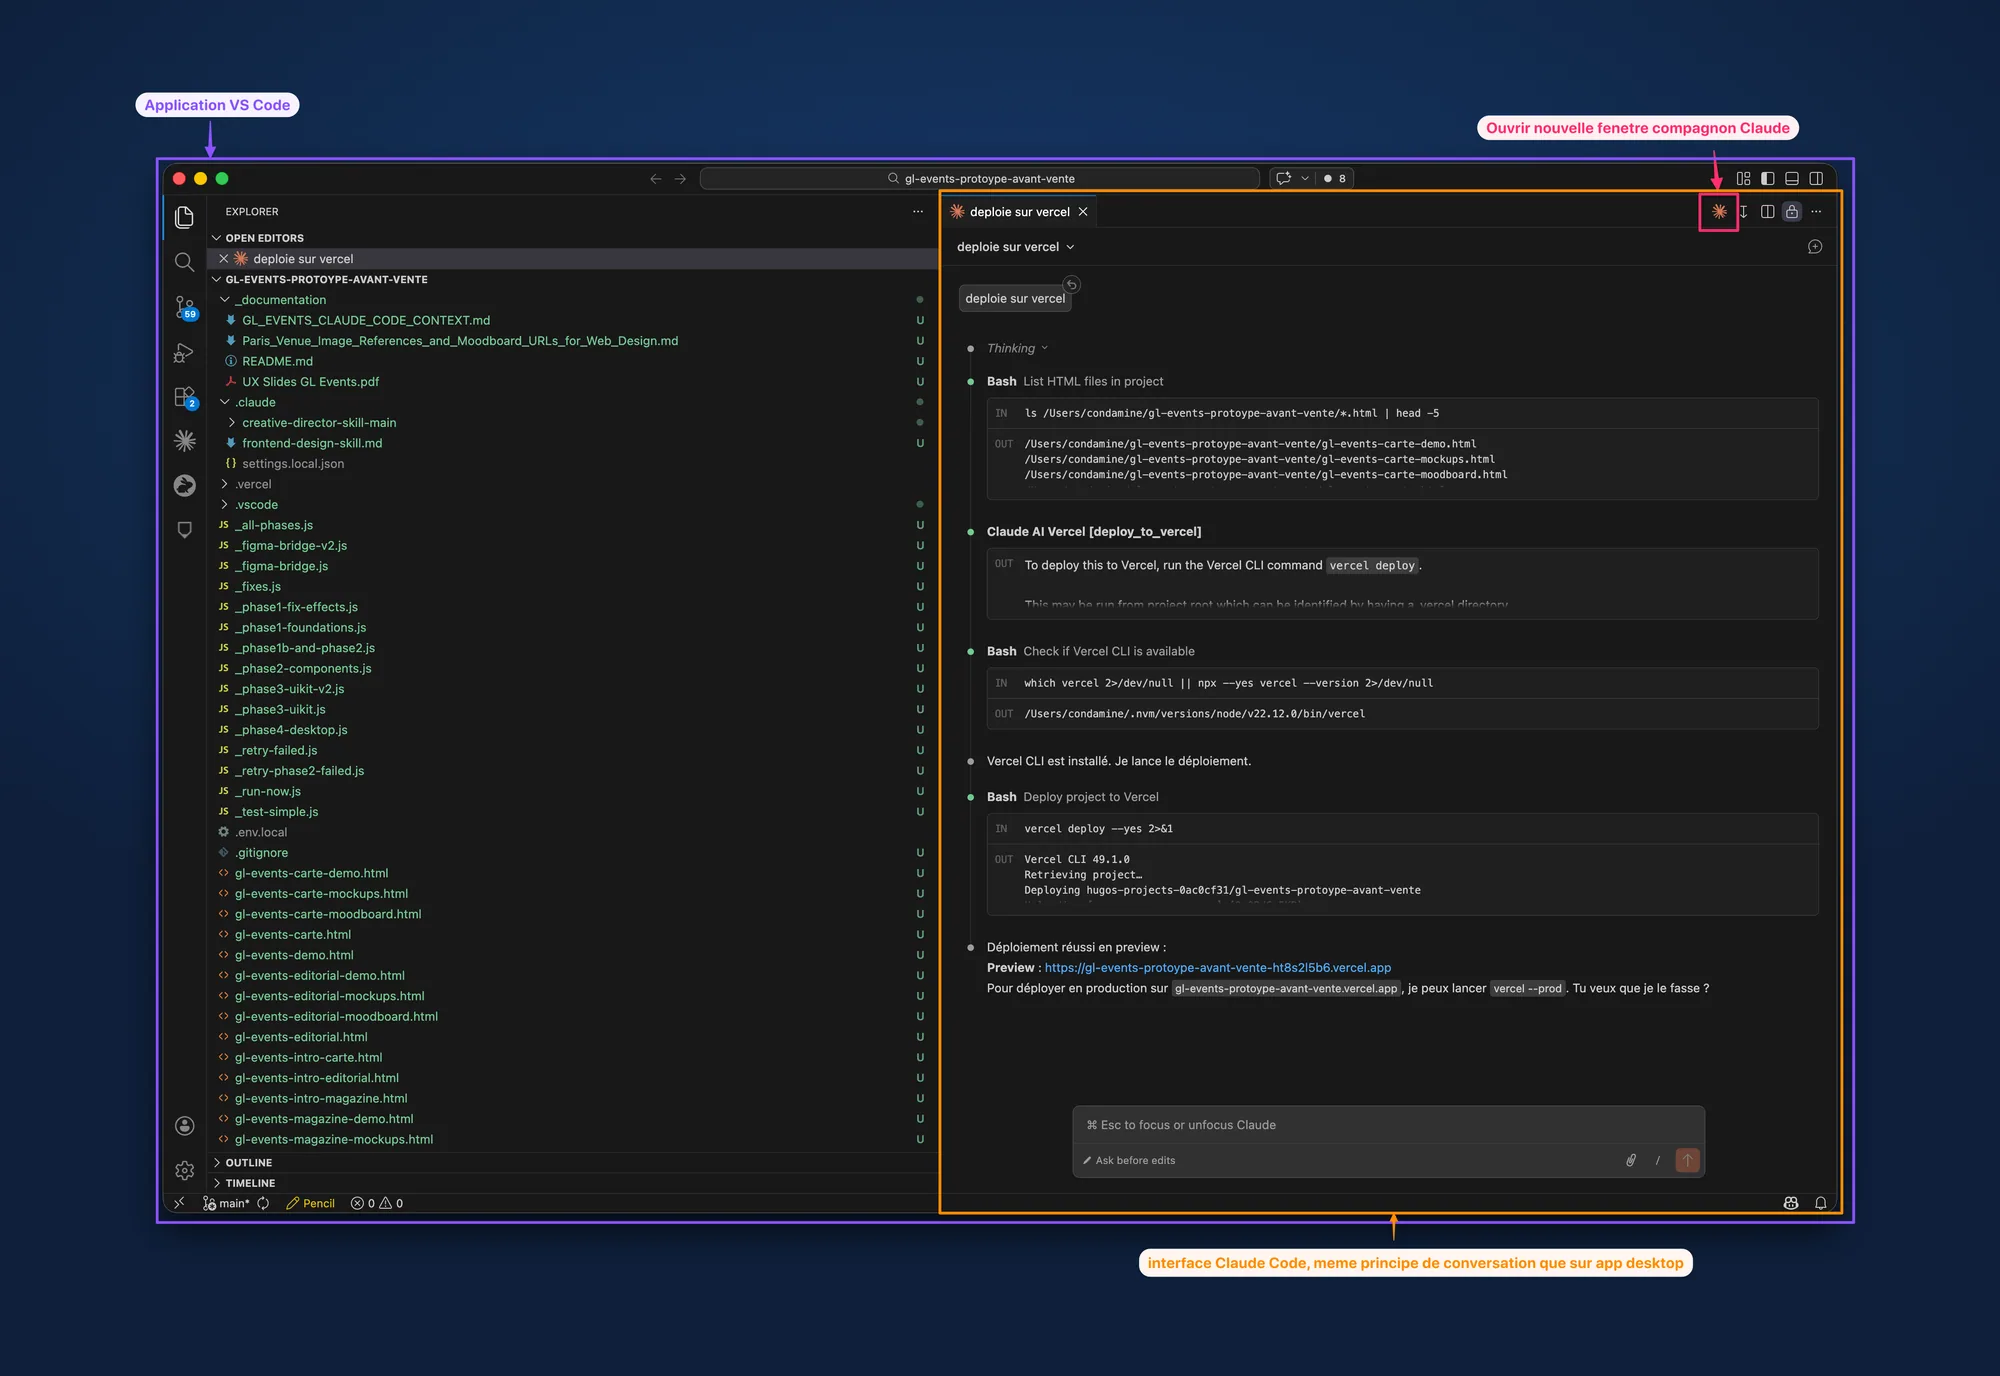Open the Manage gear in activity bar
This screenshot has width=2000, height=1376.
tap(185, 1170)
